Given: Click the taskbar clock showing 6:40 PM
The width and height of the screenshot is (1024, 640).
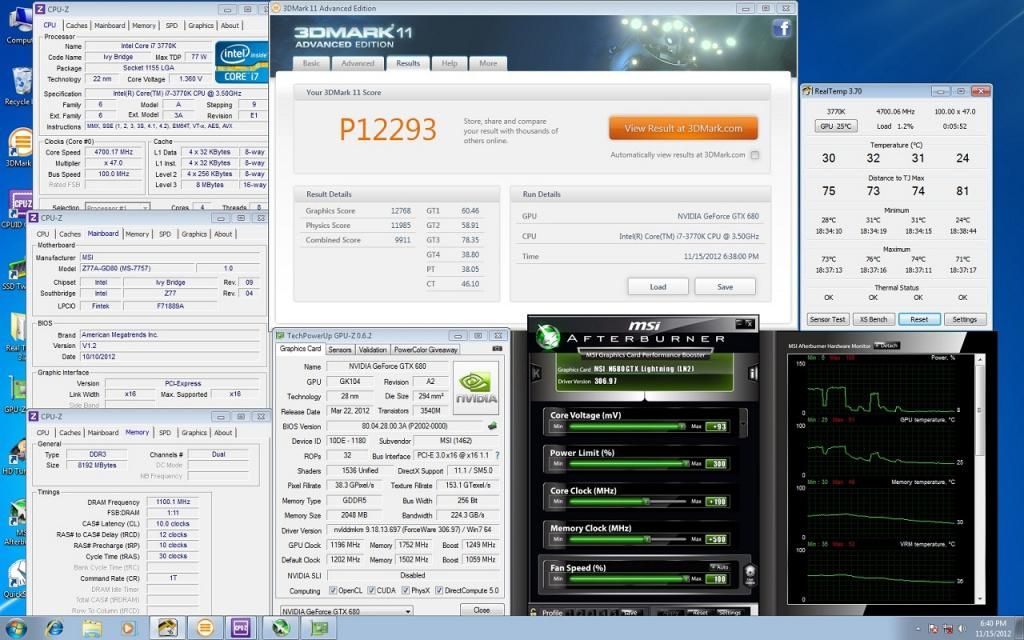Looking at the screenshot, I should pyautogui.click(x=993, y=628).
